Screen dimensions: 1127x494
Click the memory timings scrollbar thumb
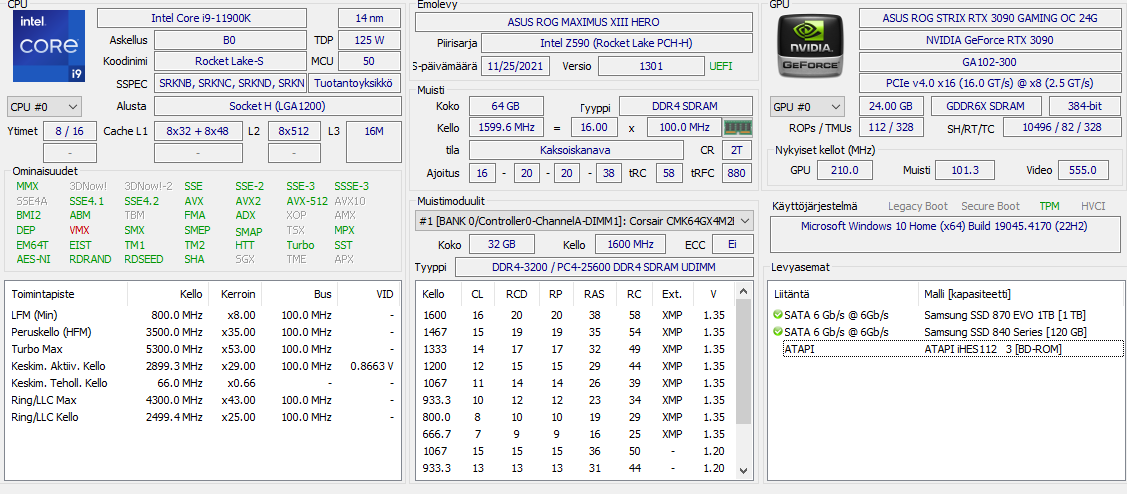[744, 361]
